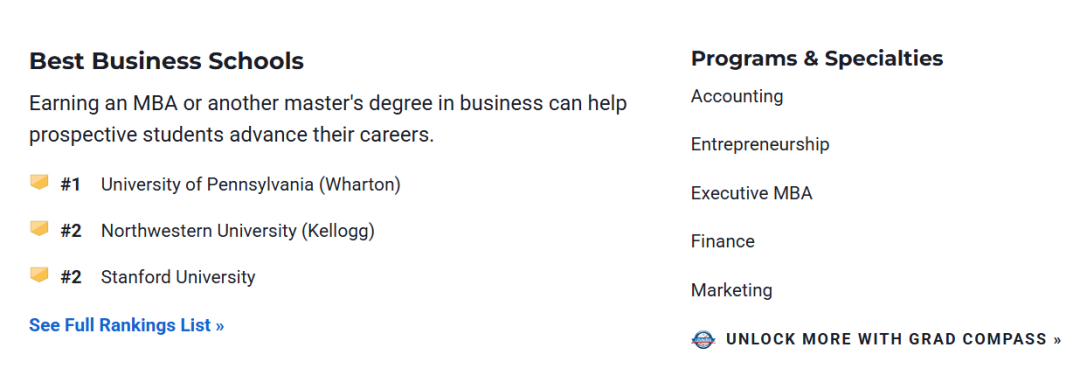Viewport: 1080px width, 389px height.
Task: Click the Best Business Schools heading
Action: tap(167, 61)
